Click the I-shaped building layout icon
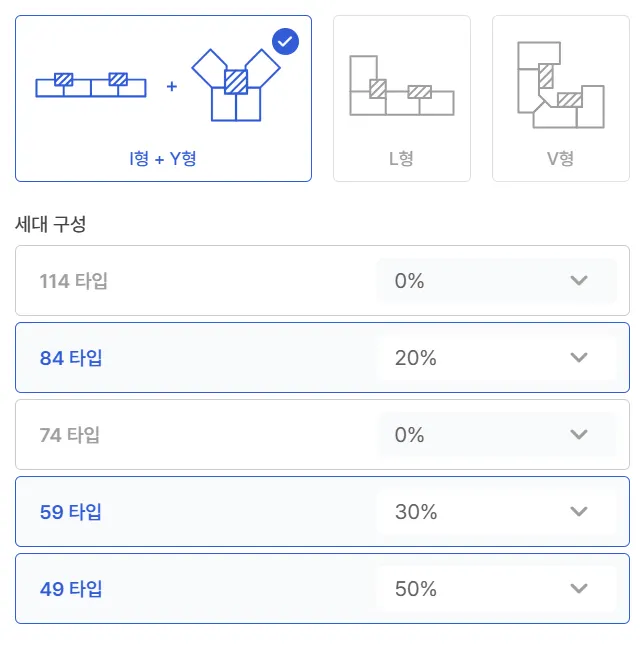Screen dimensions: 642x650 point(91,86)
